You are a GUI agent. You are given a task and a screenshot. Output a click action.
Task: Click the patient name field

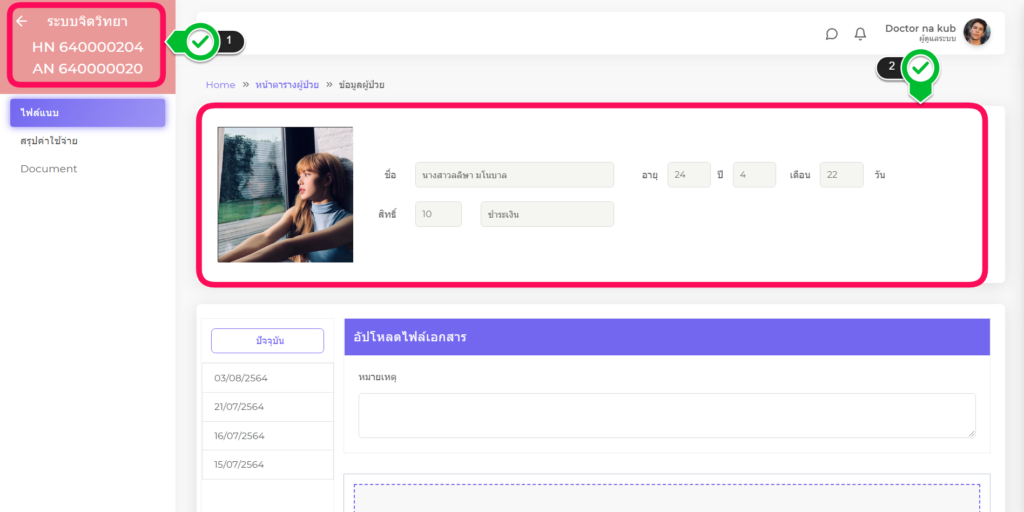click(x=514, y=175)
